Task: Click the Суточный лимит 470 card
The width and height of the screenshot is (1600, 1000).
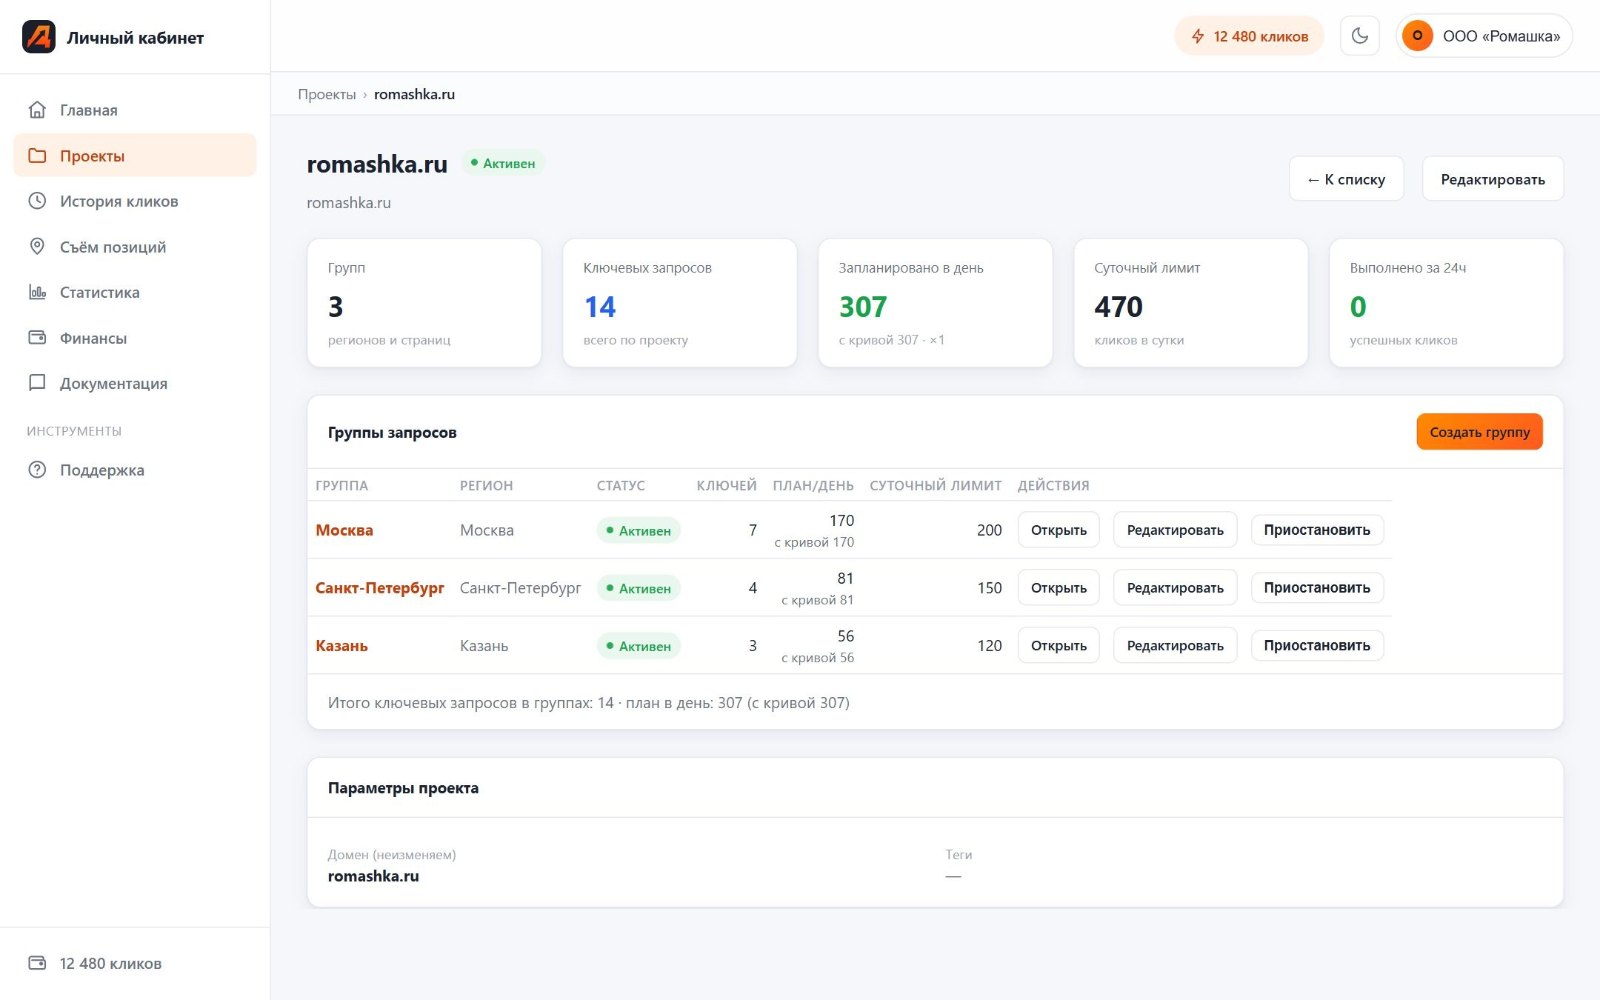Action: tap(1191, 303)
